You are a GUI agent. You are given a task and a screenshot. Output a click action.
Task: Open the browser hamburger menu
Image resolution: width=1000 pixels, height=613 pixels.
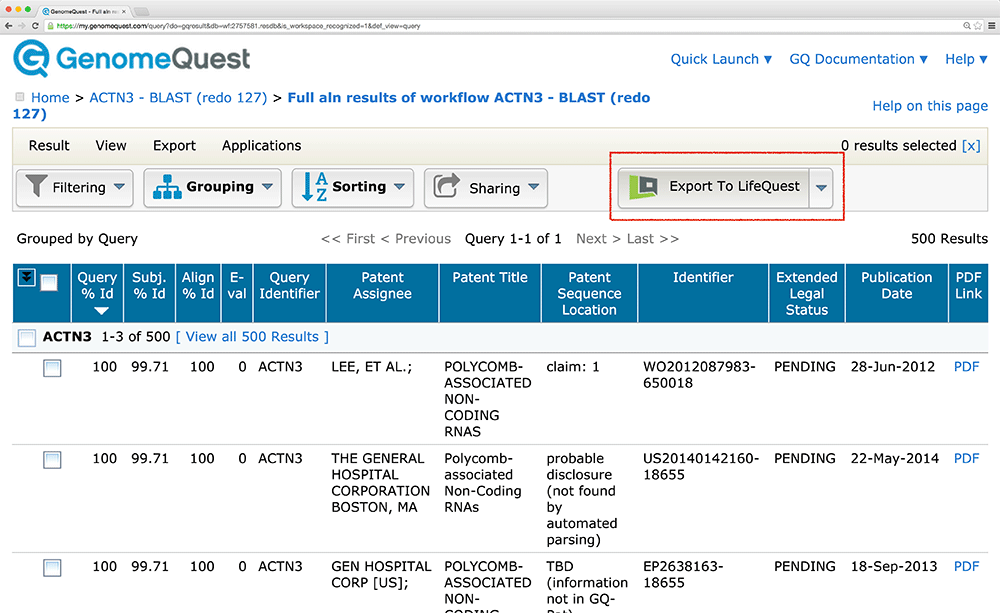[992, 26]
